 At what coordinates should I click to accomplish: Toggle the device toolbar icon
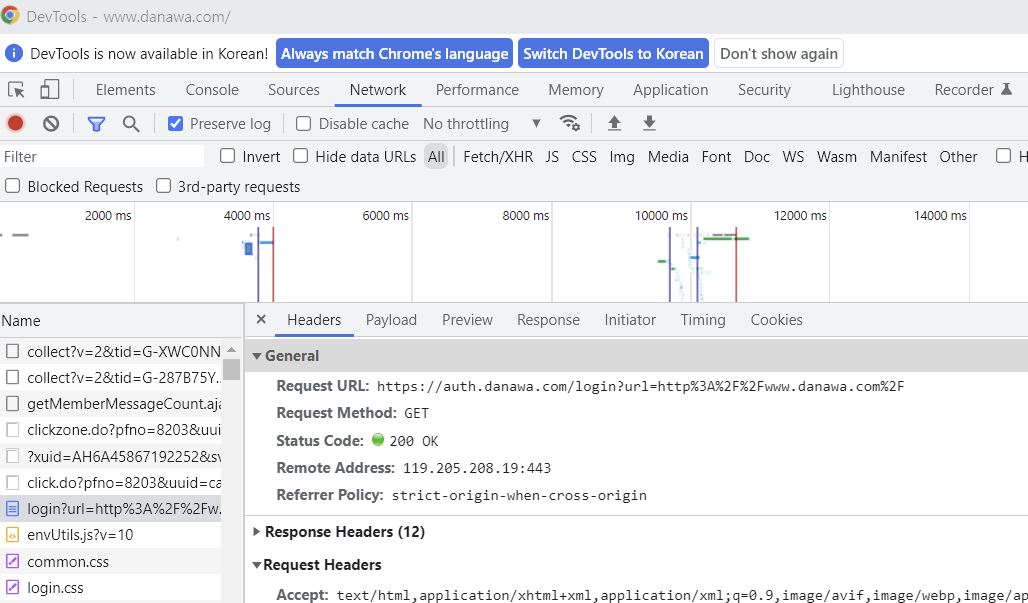coord(49,90)
